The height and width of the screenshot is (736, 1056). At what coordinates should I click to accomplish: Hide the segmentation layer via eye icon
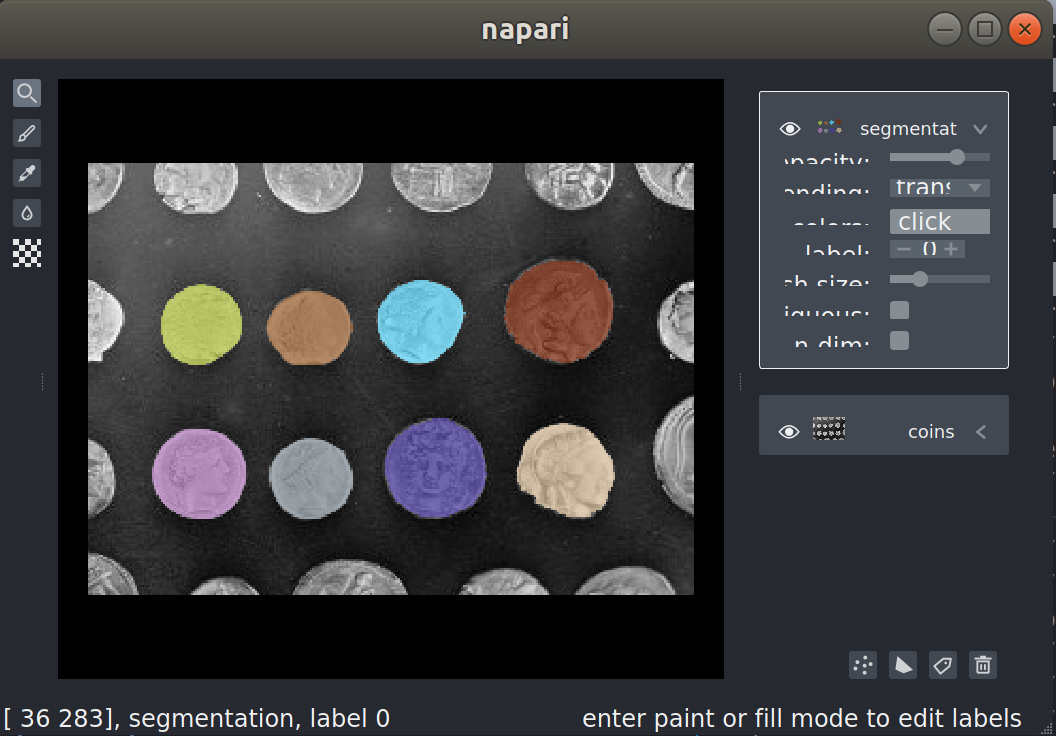[x=790, y=129]
